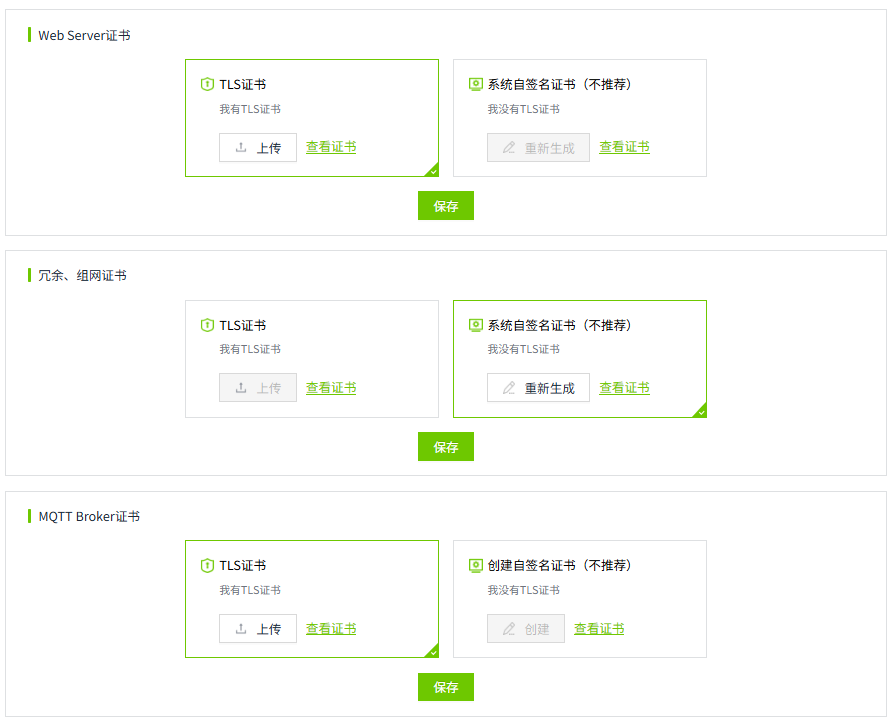This screenshot has height=722, width=892.
Task: Click shield icon in Web Server TLS证书 card
Action: coord(207,85)
